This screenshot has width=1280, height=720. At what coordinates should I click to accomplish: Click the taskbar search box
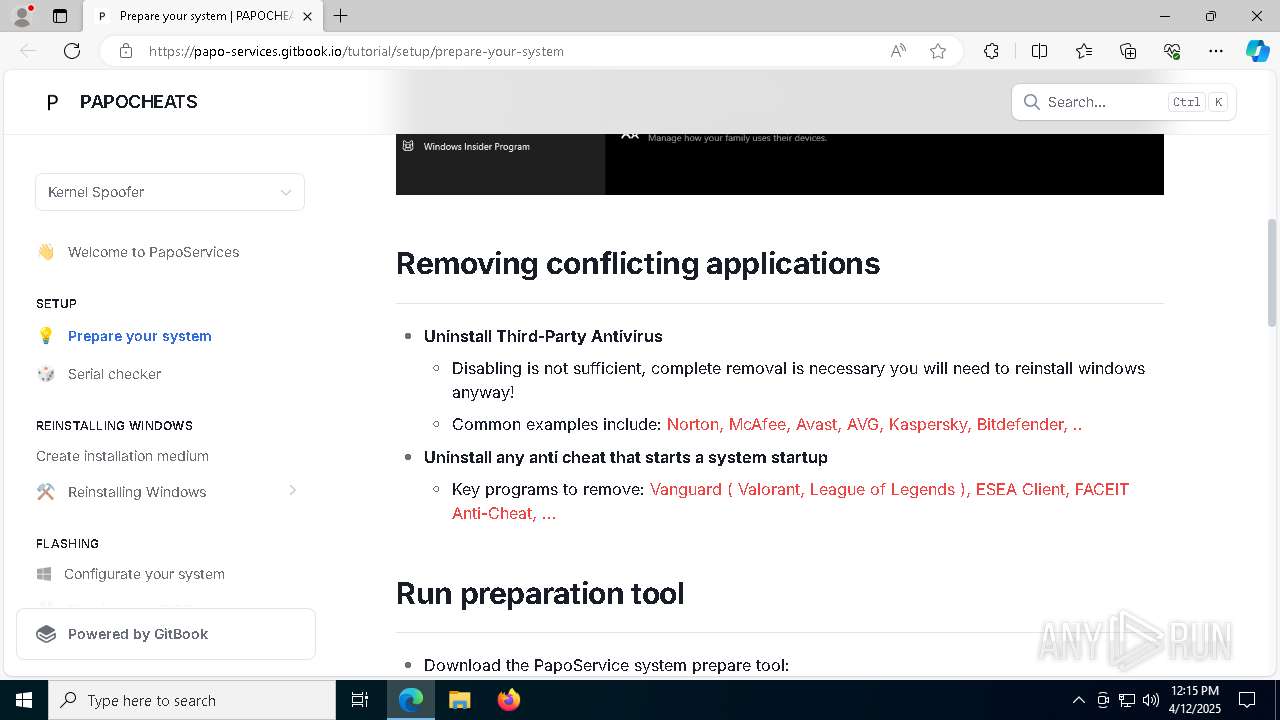[192, 700]
